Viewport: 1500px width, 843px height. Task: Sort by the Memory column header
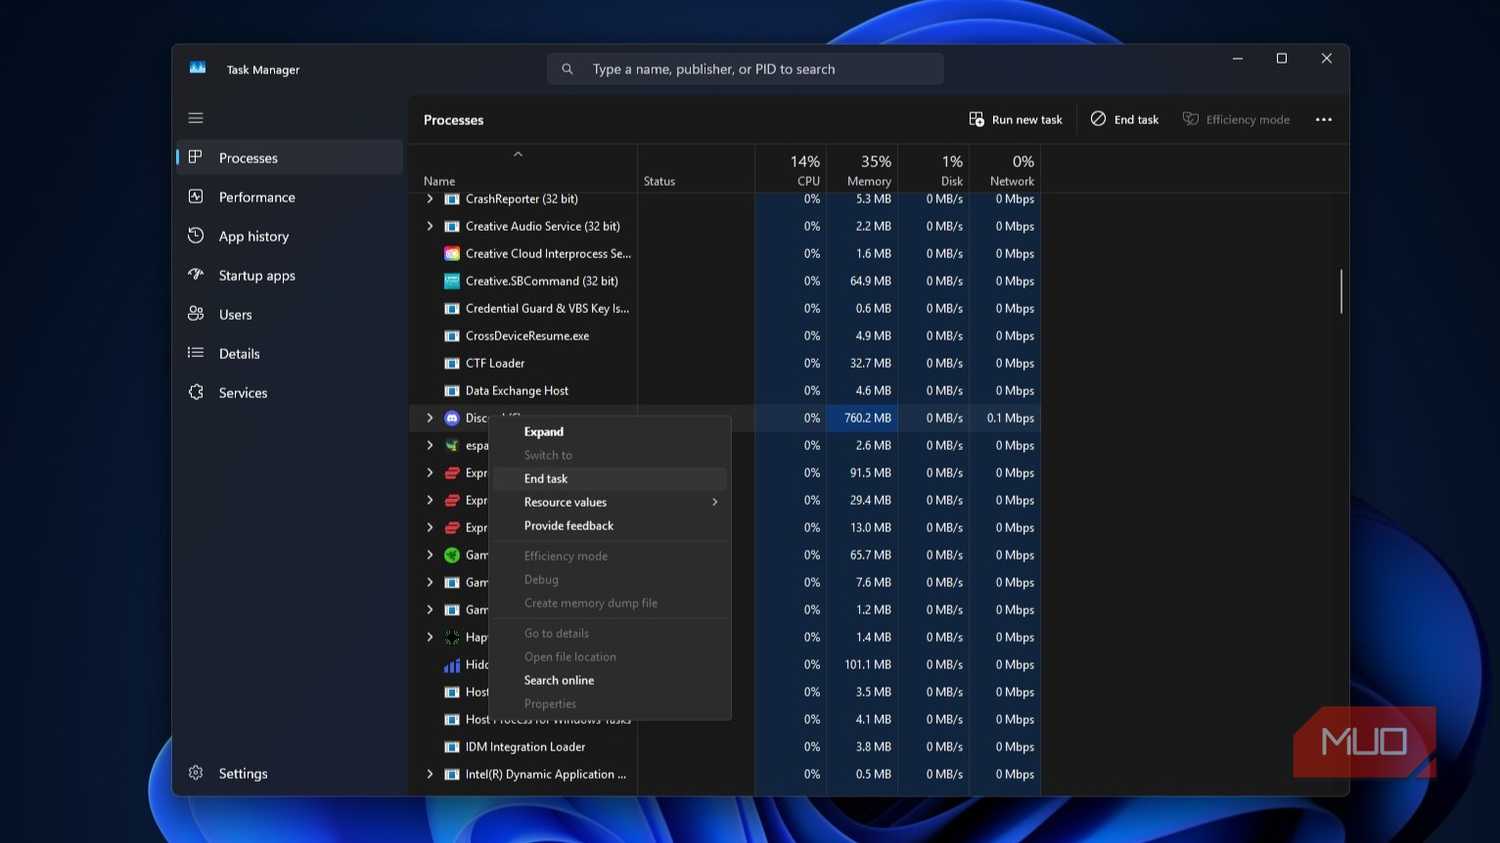[x=862, y=169]
